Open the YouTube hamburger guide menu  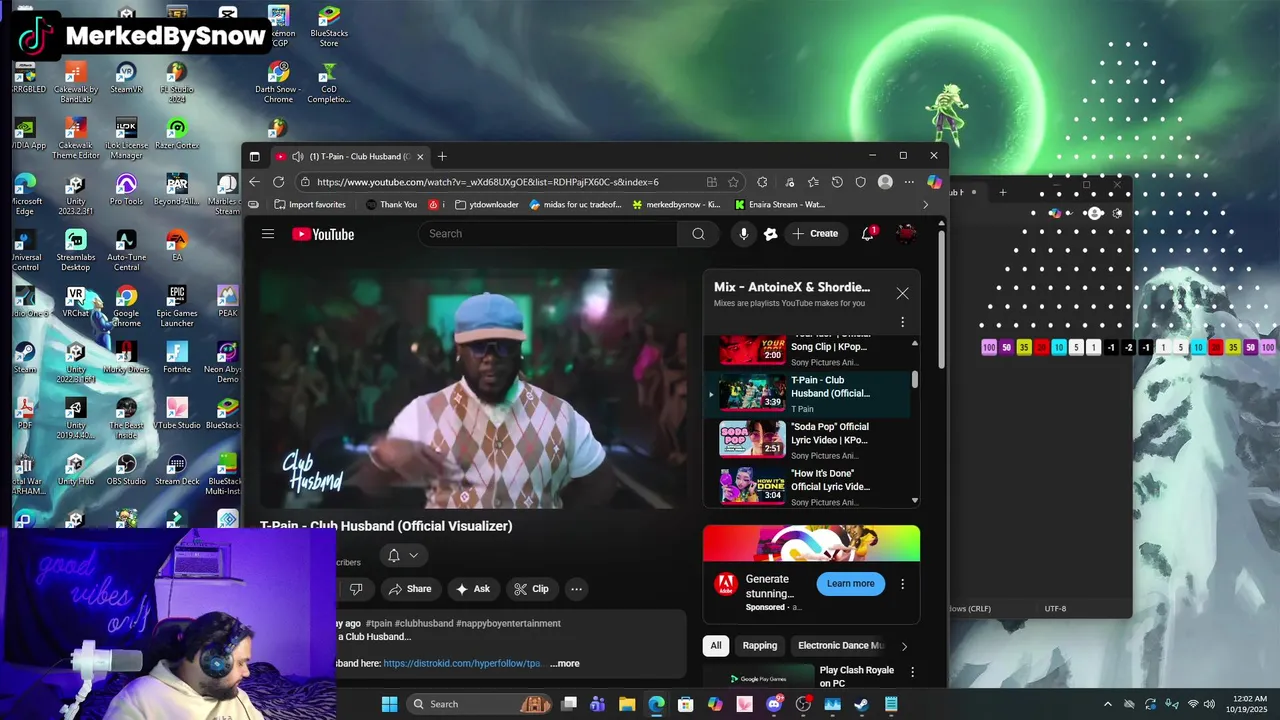coord(268,234)
